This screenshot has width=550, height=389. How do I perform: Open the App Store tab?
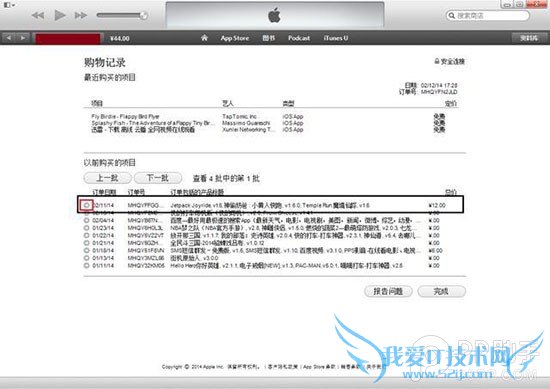[235, 38]
